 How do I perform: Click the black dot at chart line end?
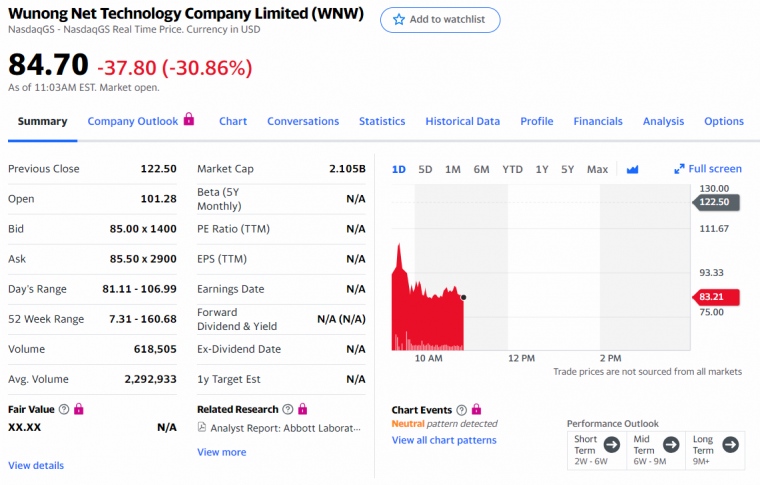(463, 297)
